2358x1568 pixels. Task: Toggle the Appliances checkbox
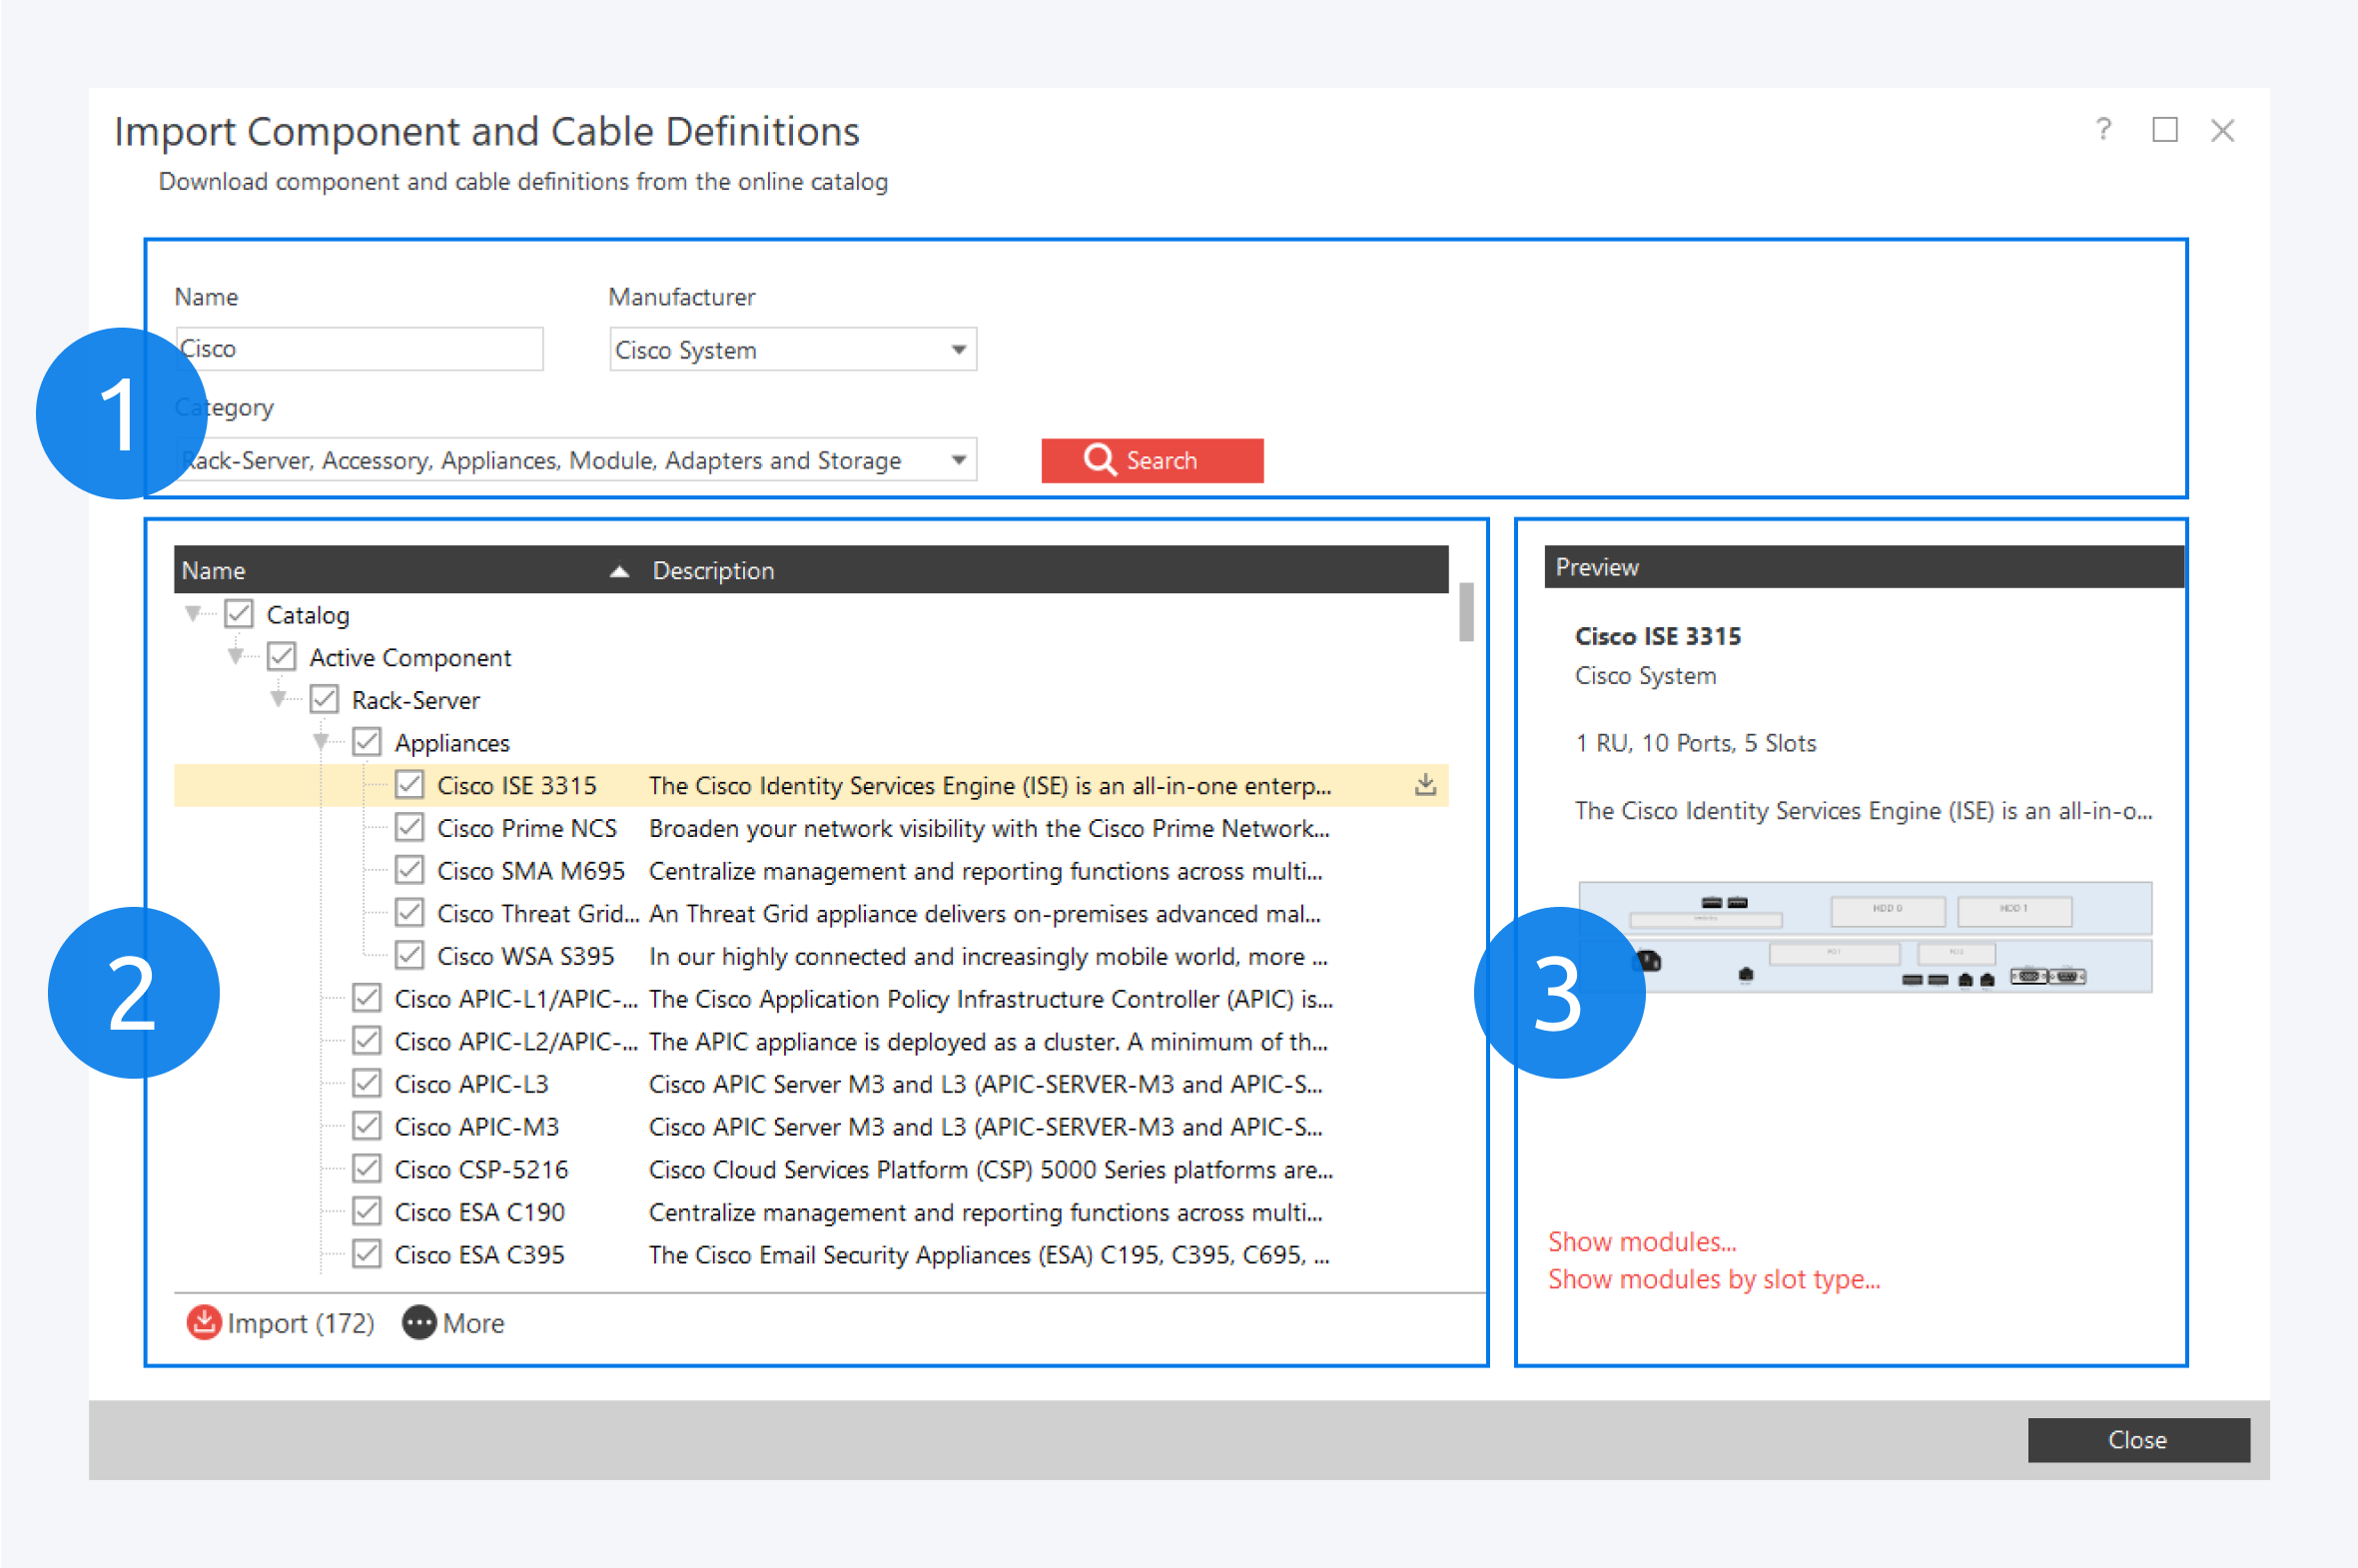click(366, 741)
